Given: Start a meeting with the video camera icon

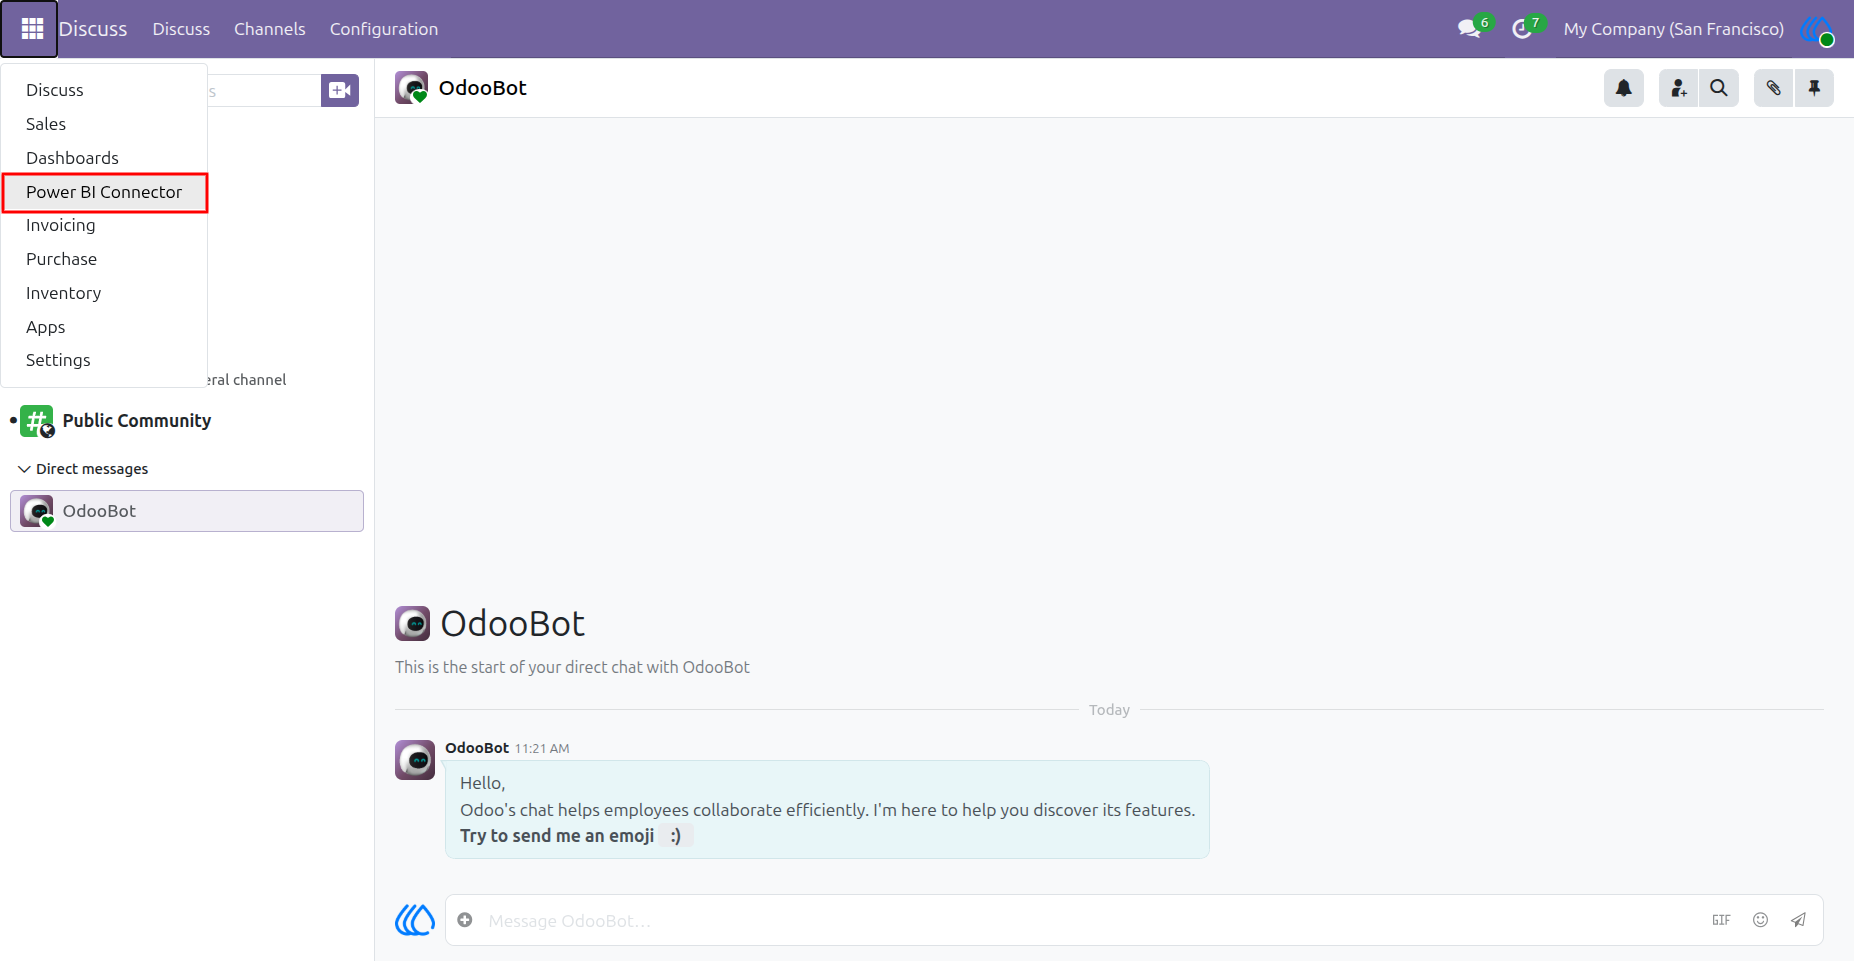Looking at the screenshot, I should (340, 90).
